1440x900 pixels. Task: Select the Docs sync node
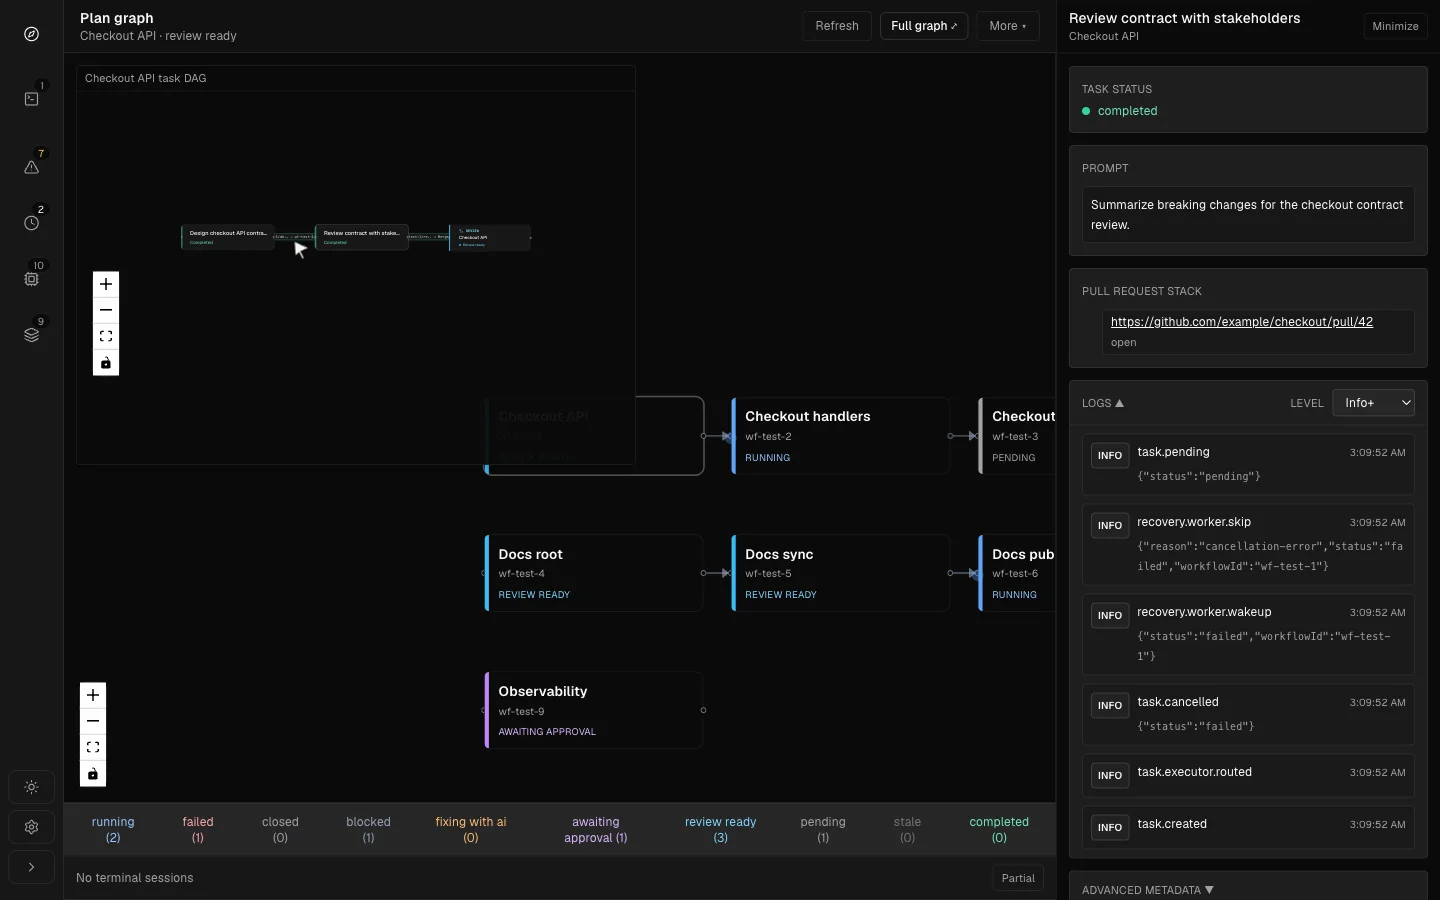[840, 573]
